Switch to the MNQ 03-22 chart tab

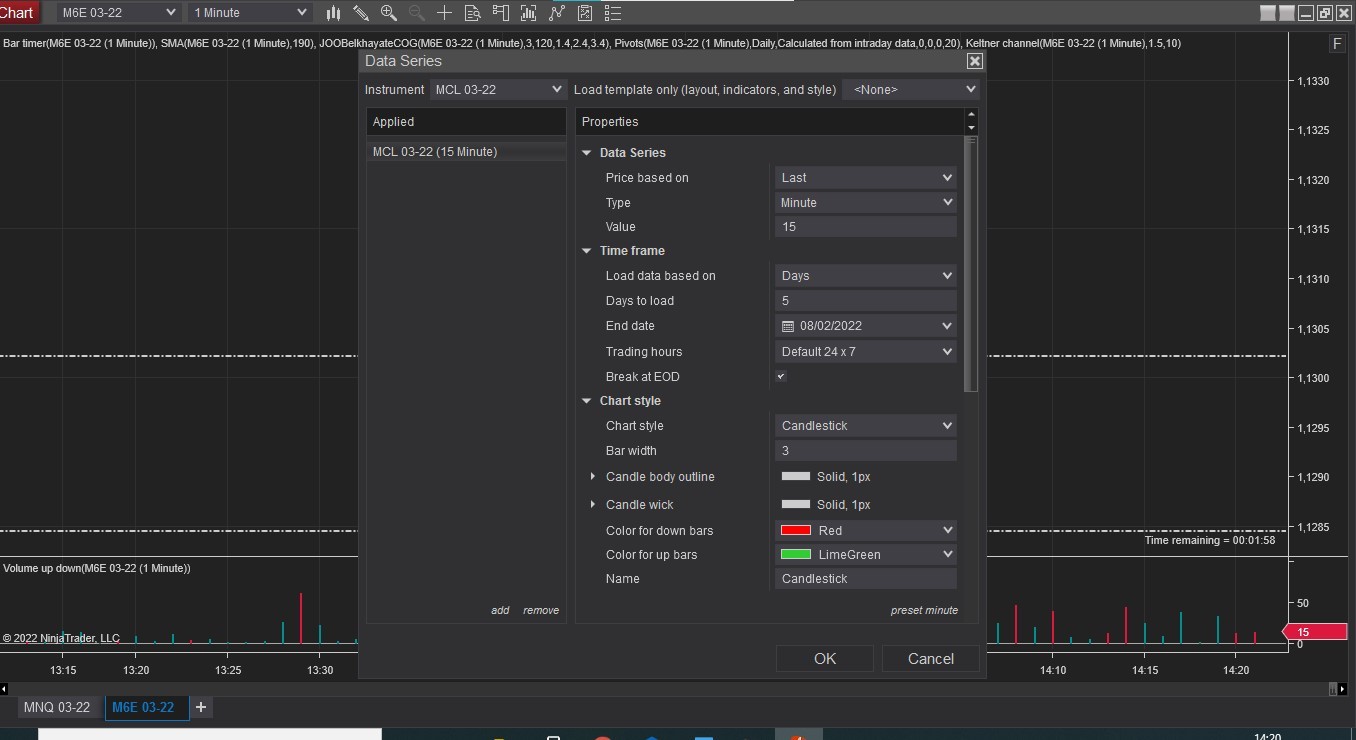[x=57, y=708]
